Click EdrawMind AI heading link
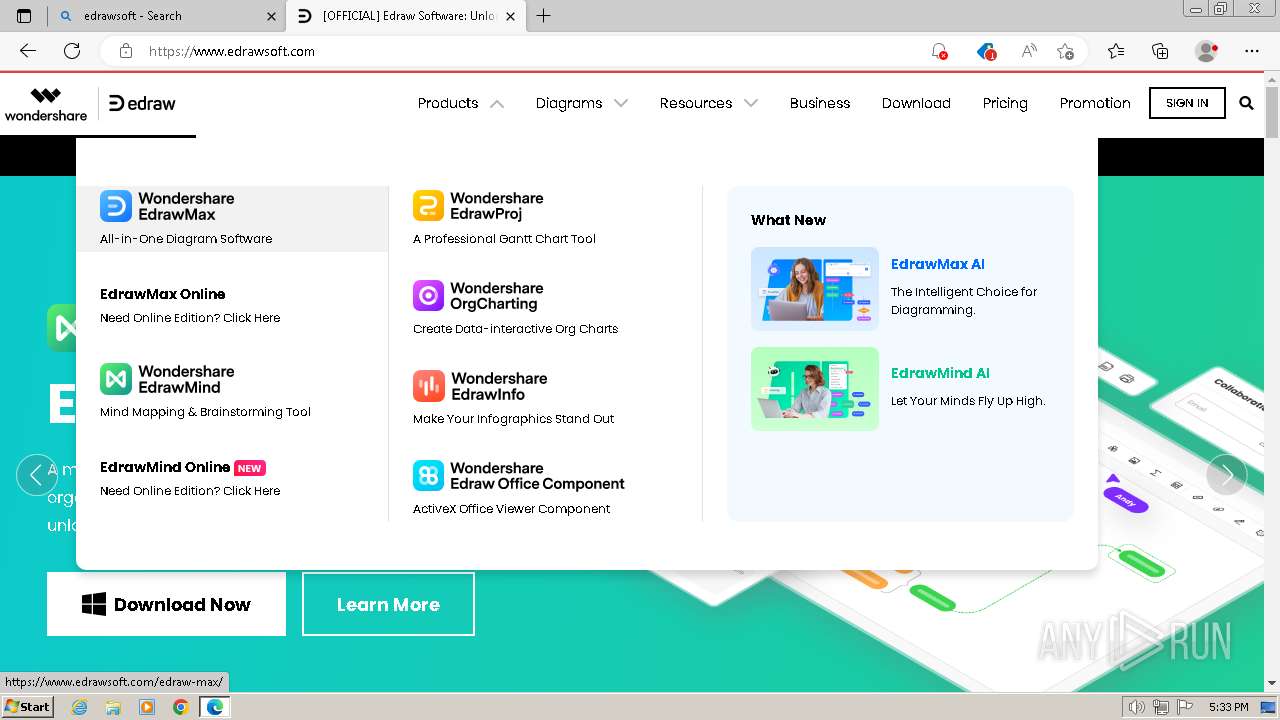The height and width of the screenshot is (720, 1280). point(940,373)
